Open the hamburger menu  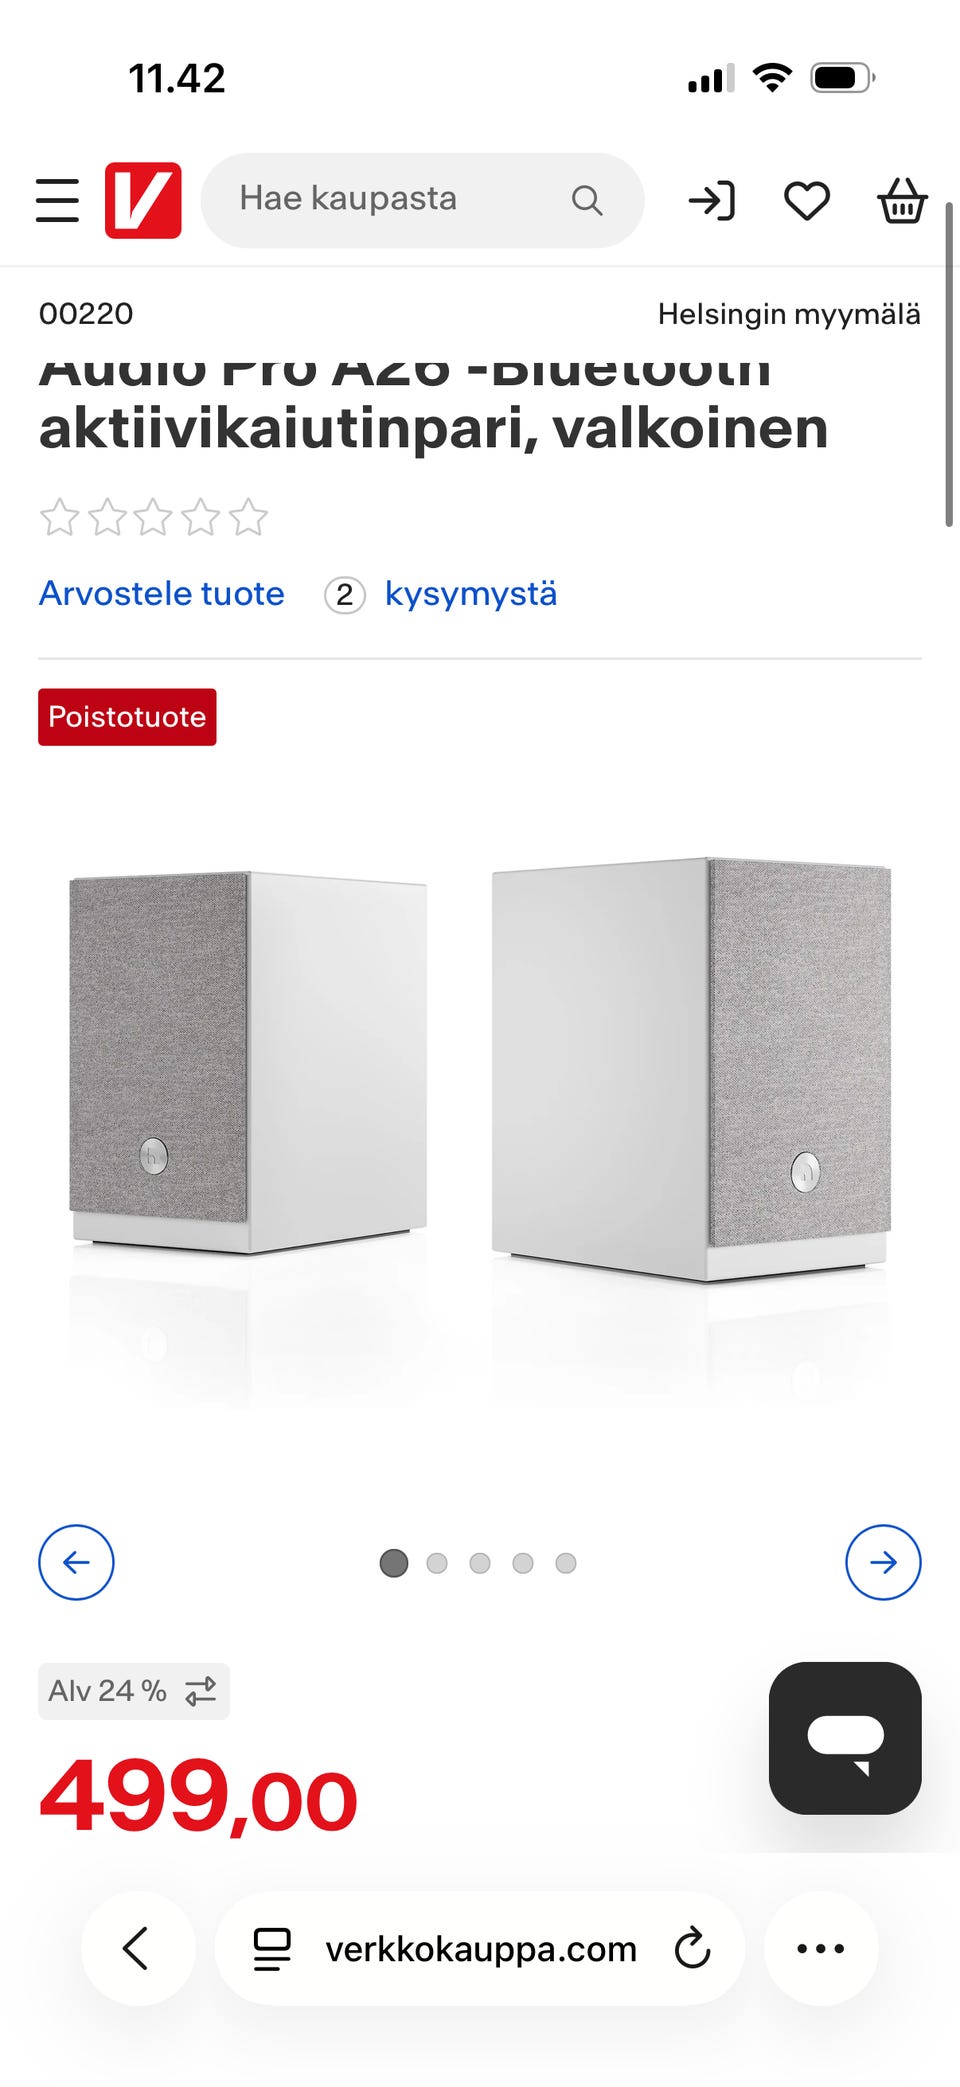pyautogui.click(x=57, y=200)
